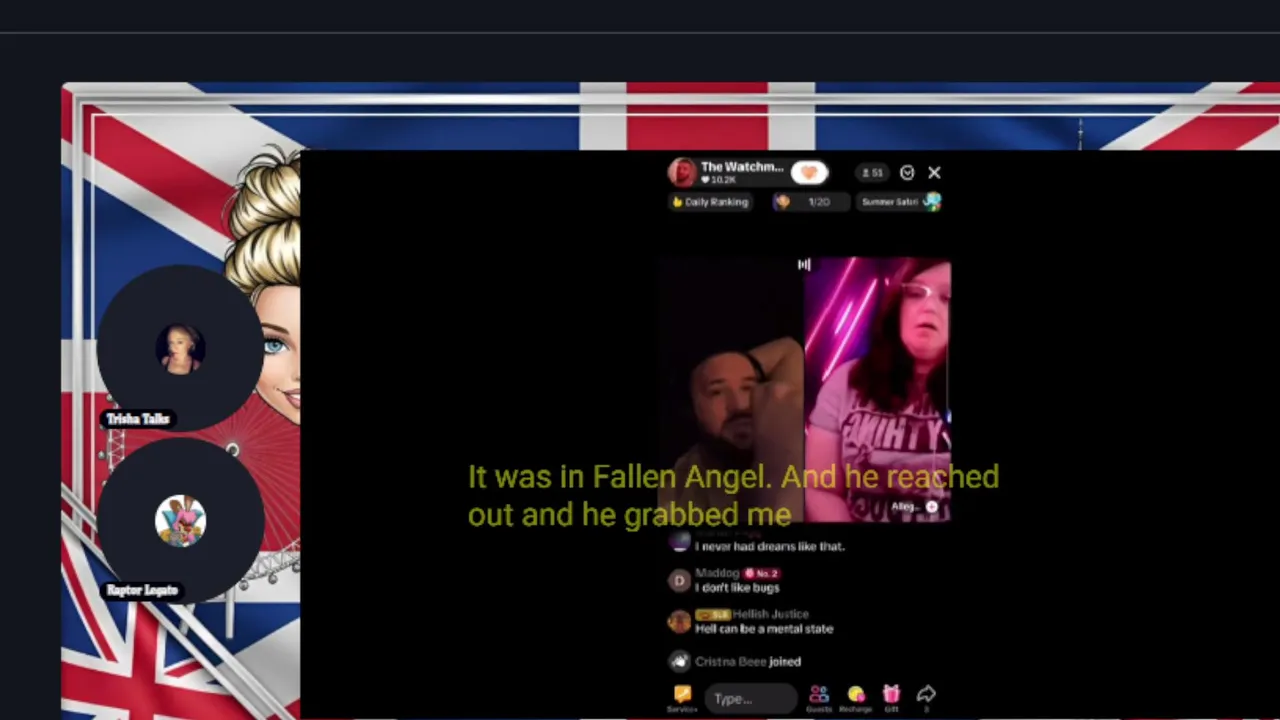Screen dimensions: 1280x720
Task: Click the 10.2K likes count
Action: tap(718, 180)
